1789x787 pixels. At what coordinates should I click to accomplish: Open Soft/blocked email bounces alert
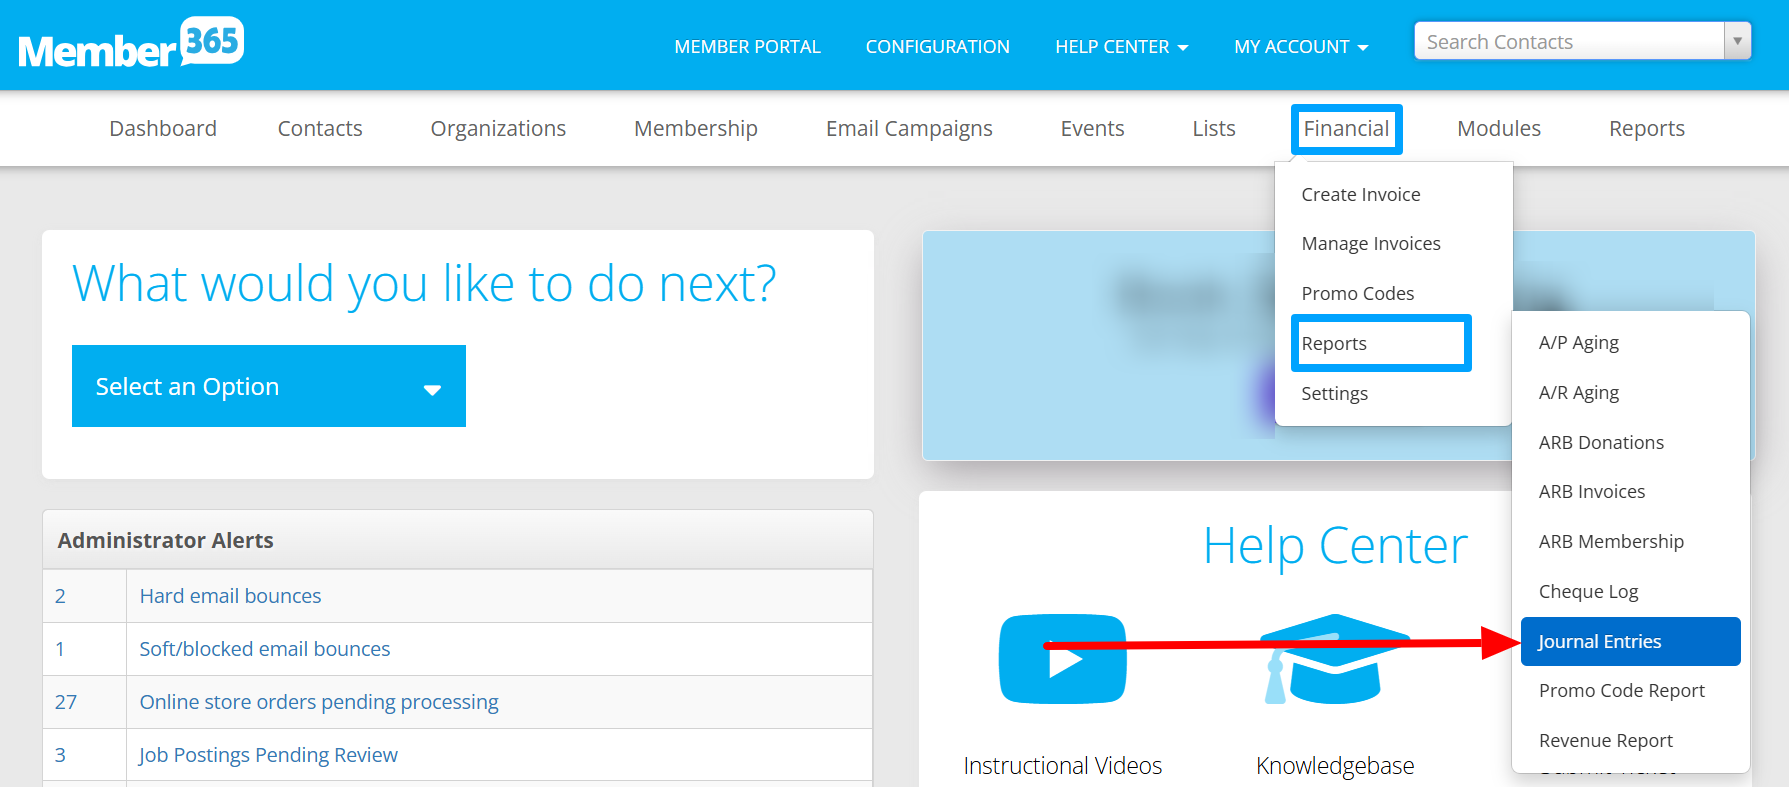(x=265, y=649)
